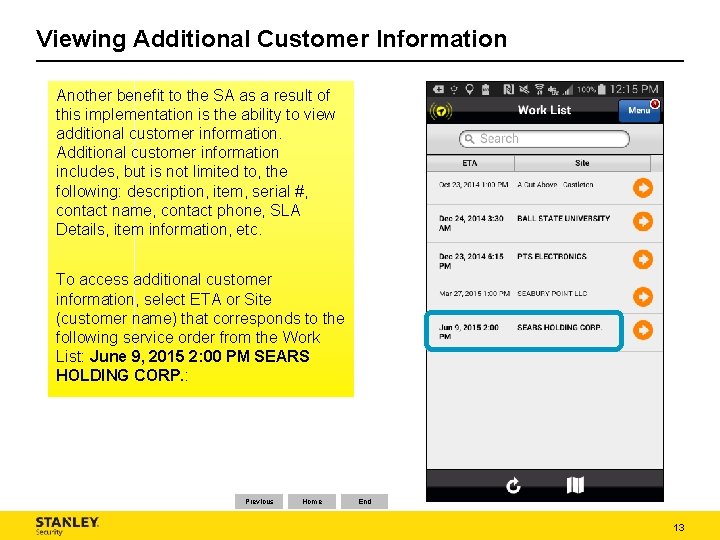Image resolution: width=720 pixels, height=540 pixels.
Task: Tap the Wi-Fi icon in phone status bar
Action: pyautogui.click(x=540, y=90)
